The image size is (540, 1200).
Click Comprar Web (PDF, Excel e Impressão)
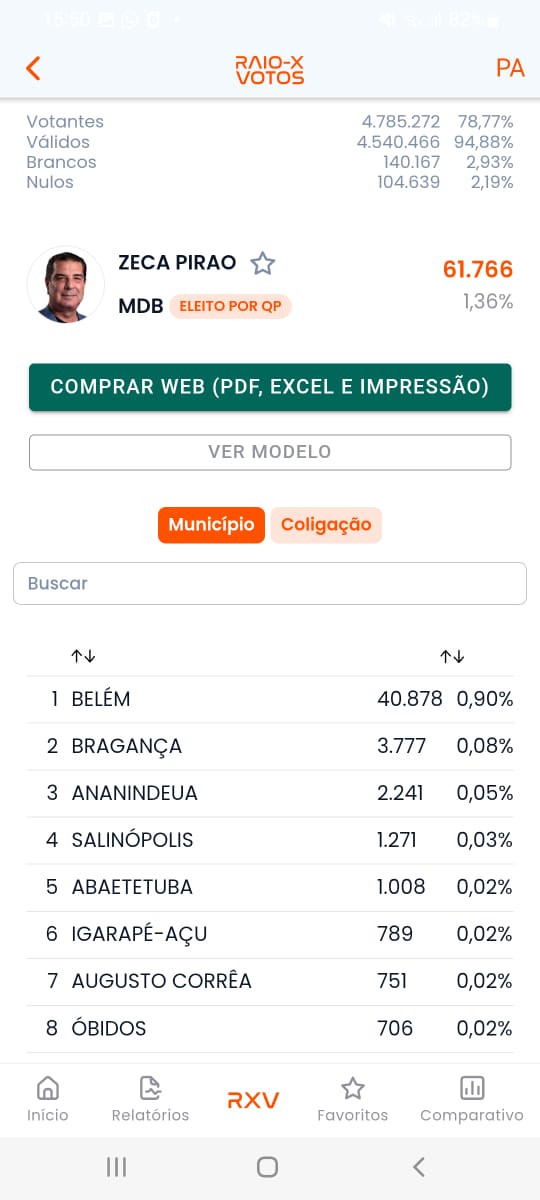(270, 387)
